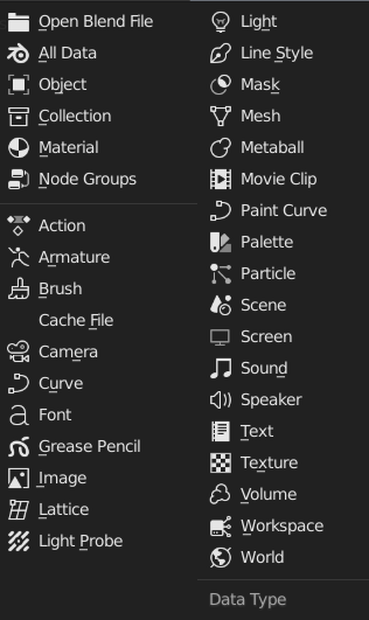Select the Line Style icon

220,53
